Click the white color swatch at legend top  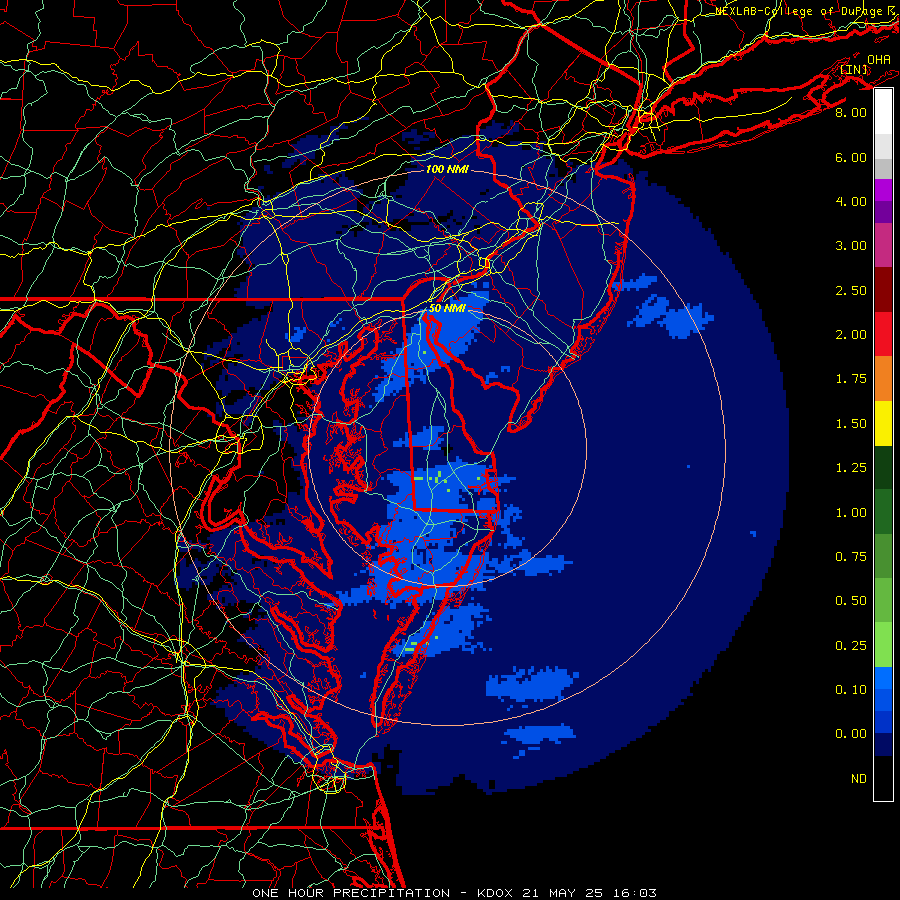pyautogui.click(x=883, y=112)
